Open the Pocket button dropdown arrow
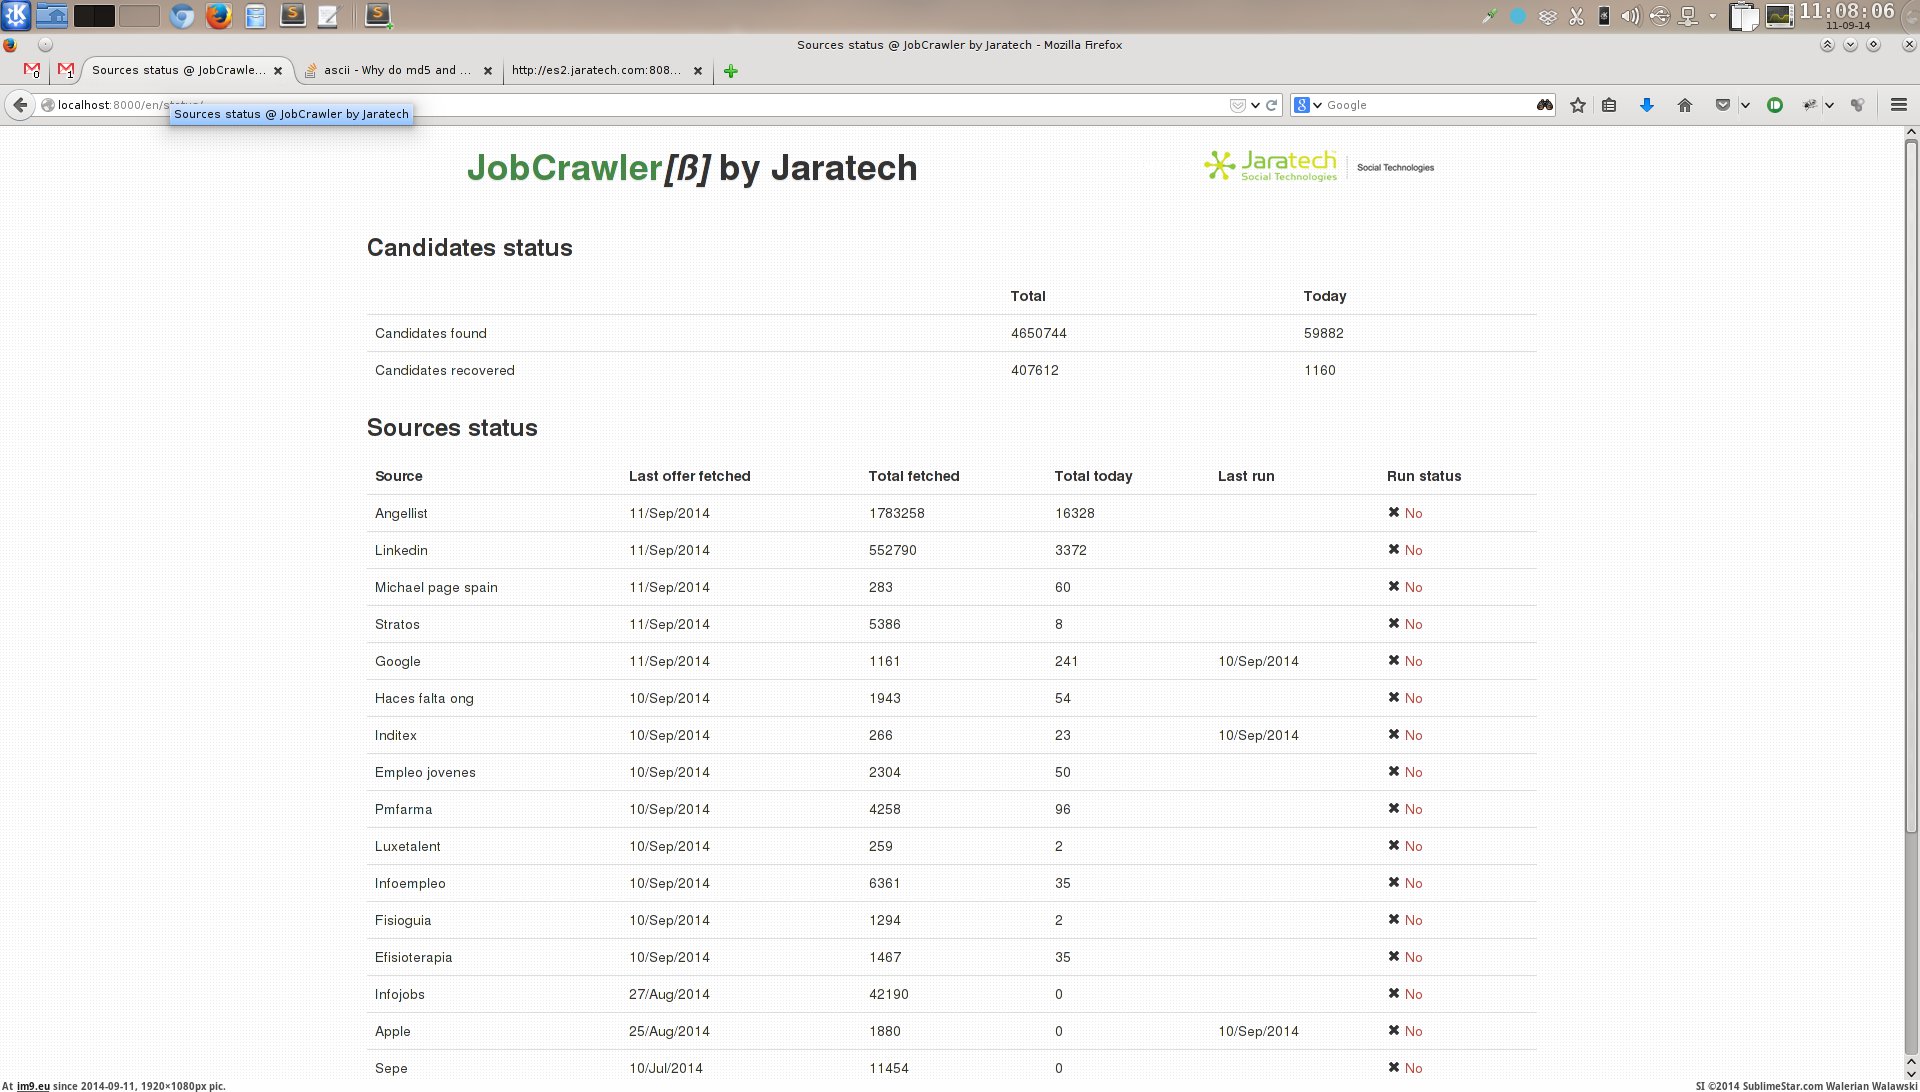This screenshot has width=1920, height=1092. pos(1745,105)
